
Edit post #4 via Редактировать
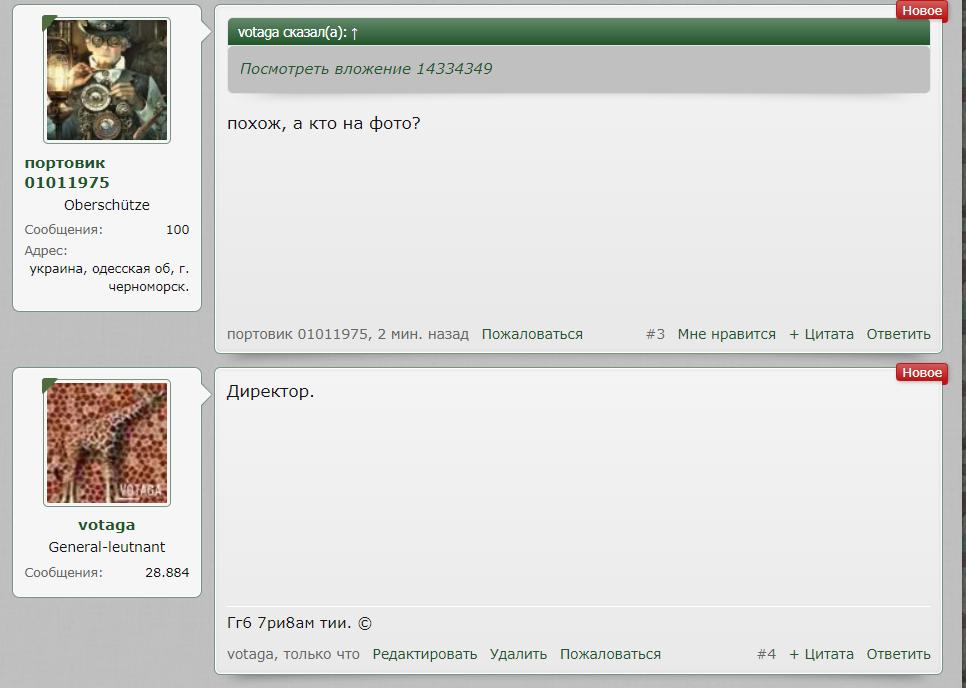[x=424, y=654]
